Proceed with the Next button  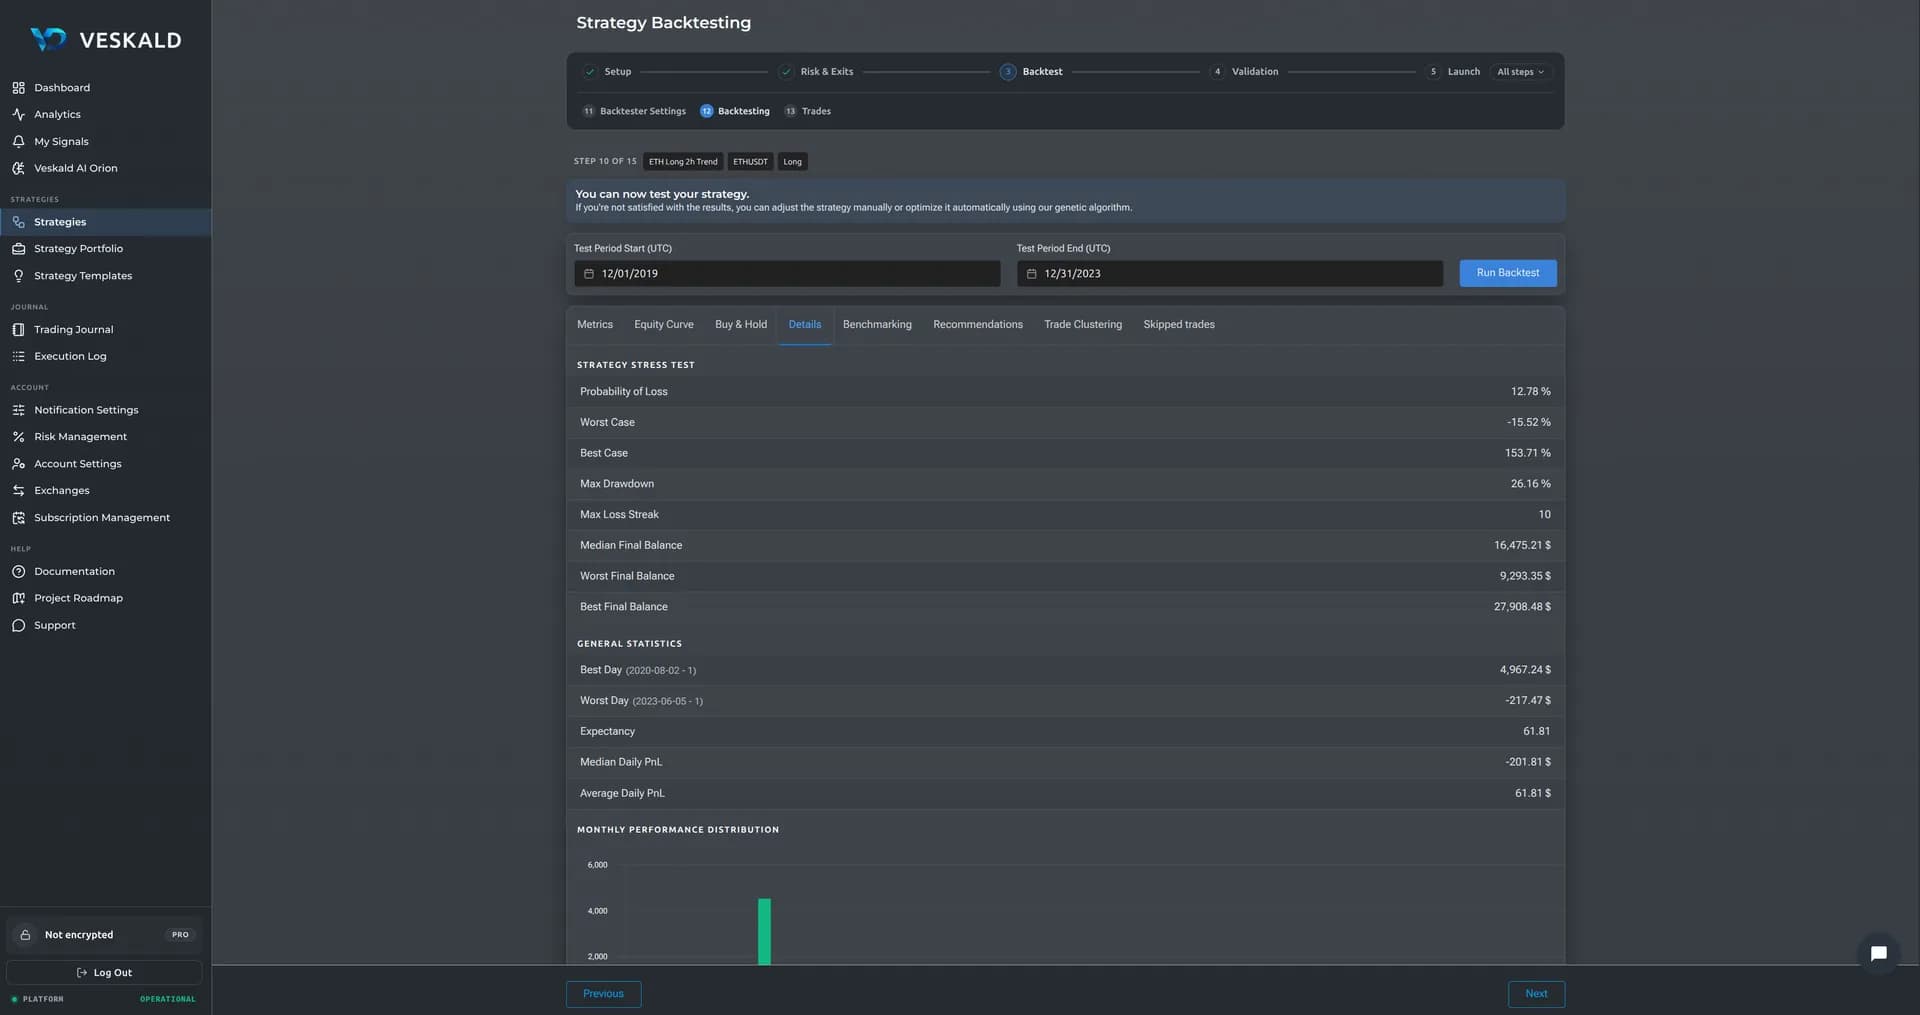point(1536,994)
